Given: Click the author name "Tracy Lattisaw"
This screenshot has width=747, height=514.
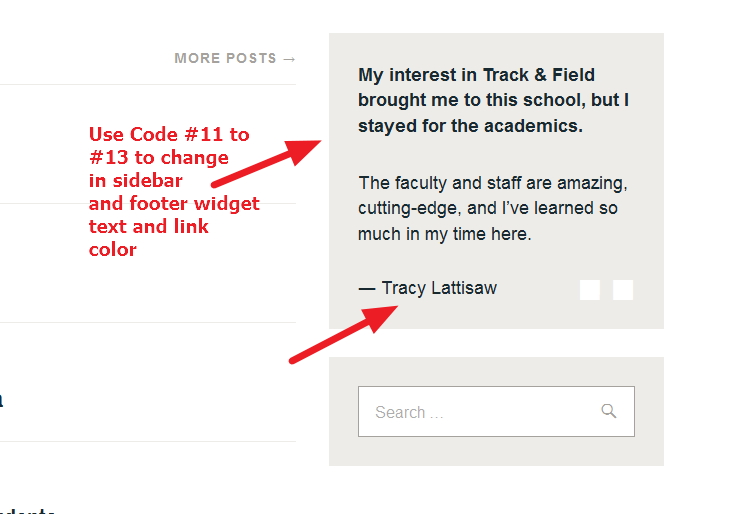Looking at the screenshot, I should point(439,288).
